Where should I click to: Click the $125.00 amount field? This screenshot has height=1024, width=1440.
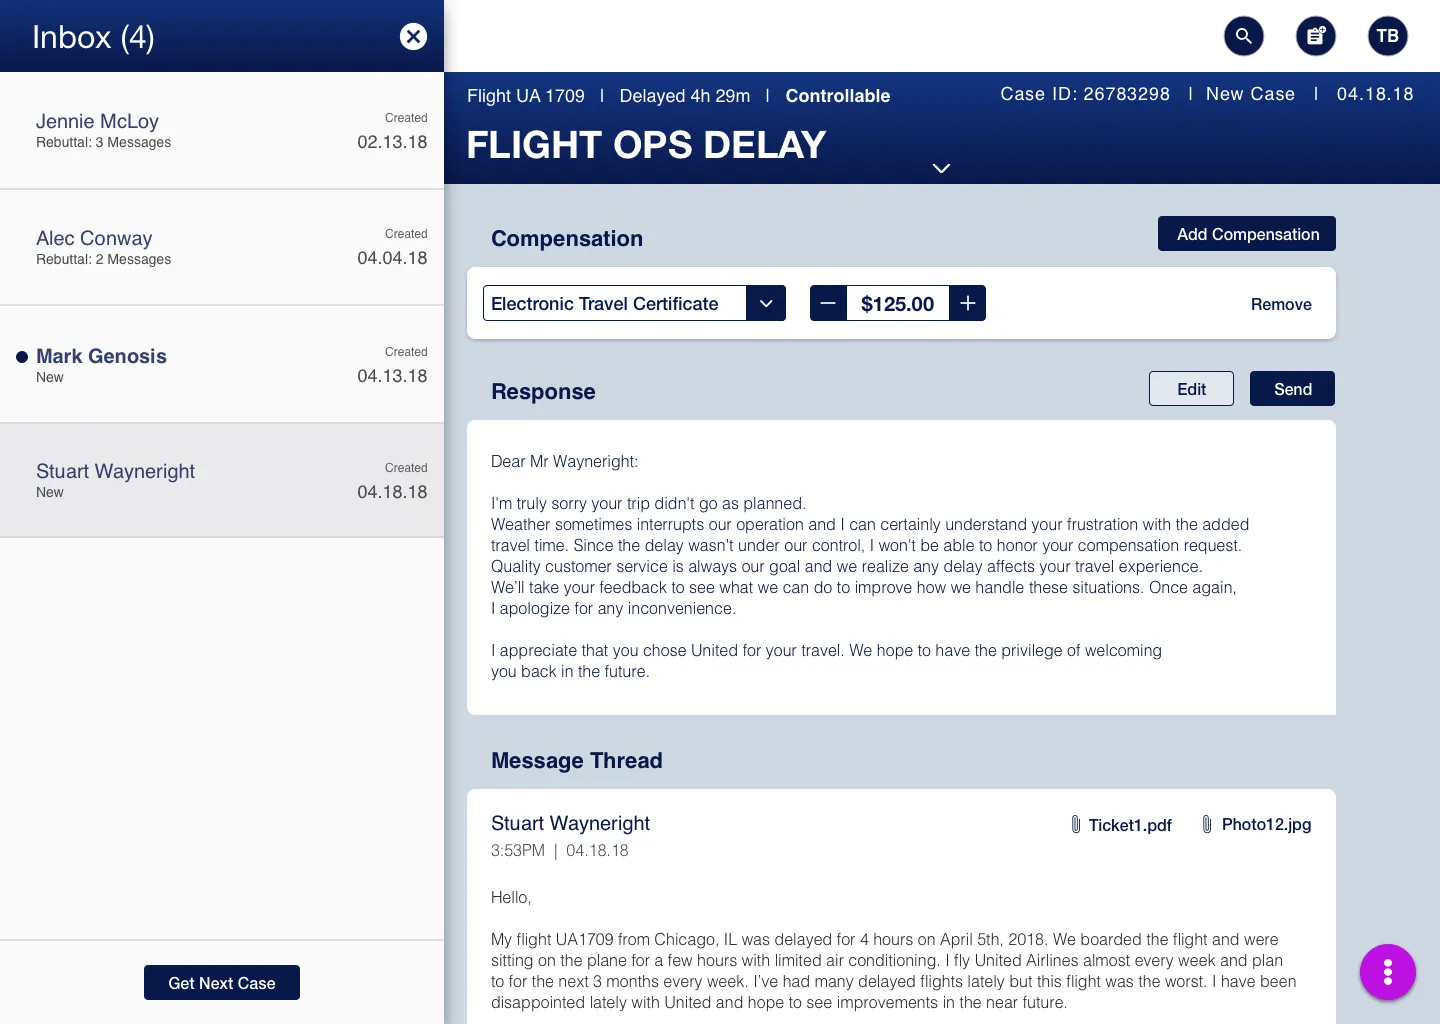click(898, 303)
